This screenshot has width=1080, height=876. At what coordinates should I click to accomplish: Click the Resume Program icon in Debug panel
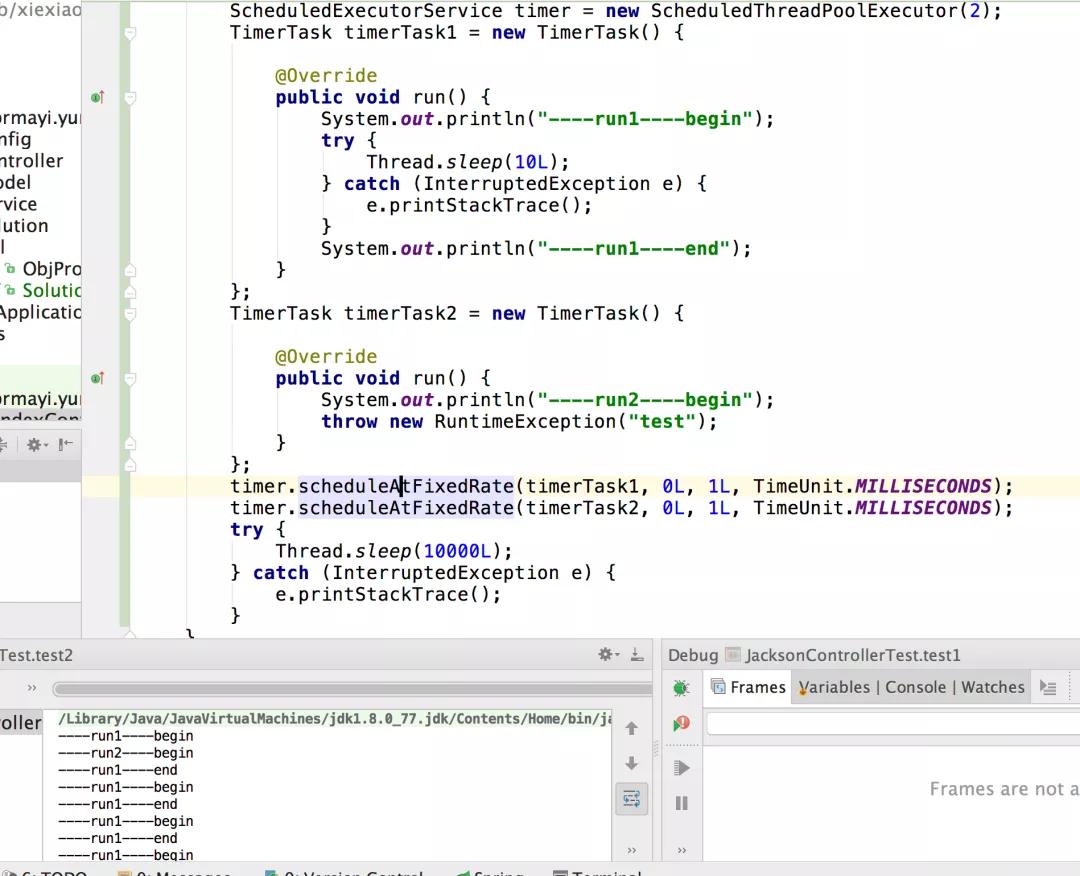(x=681, y=767)
